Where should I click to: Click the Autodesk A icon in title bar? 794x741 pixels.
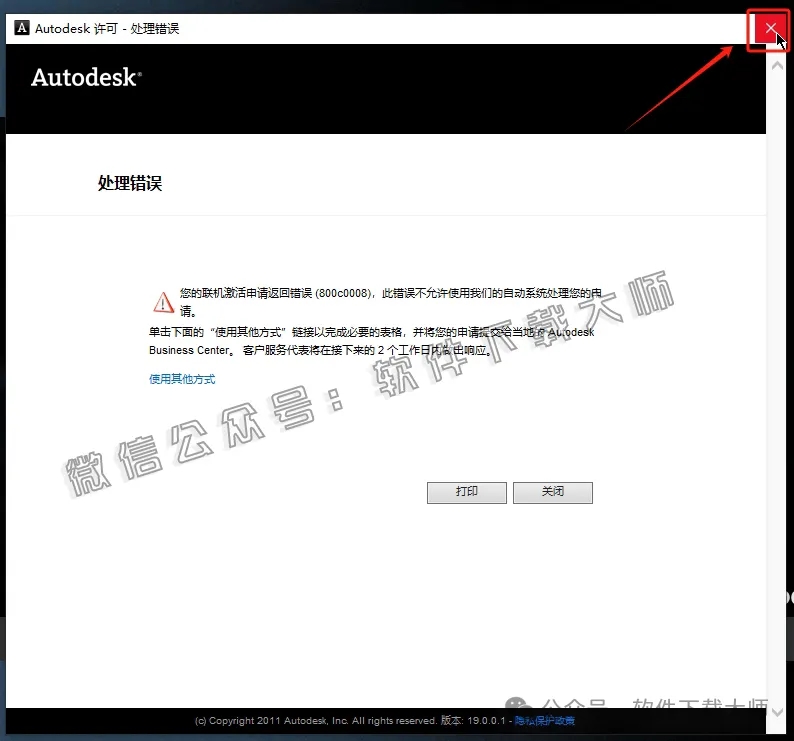point(22,28)
